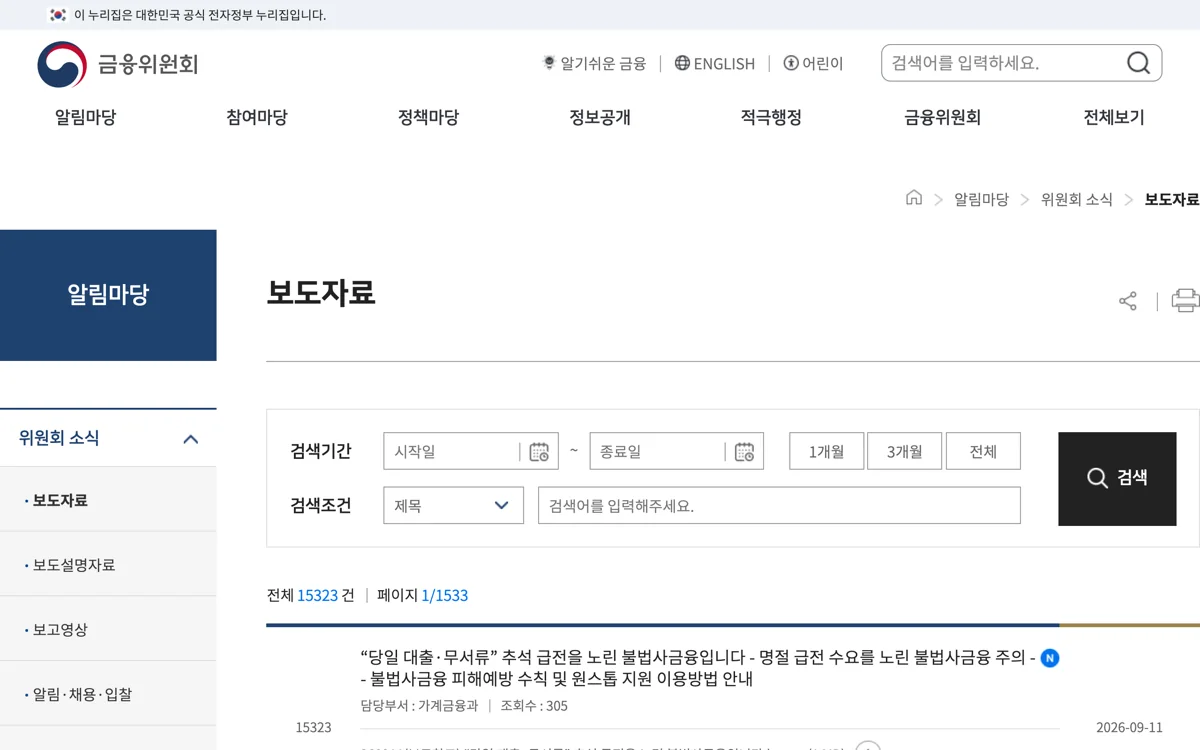Open the 정책마당 main menu
This screenshot has width=1200, height=750.
(x=428, y=117)
